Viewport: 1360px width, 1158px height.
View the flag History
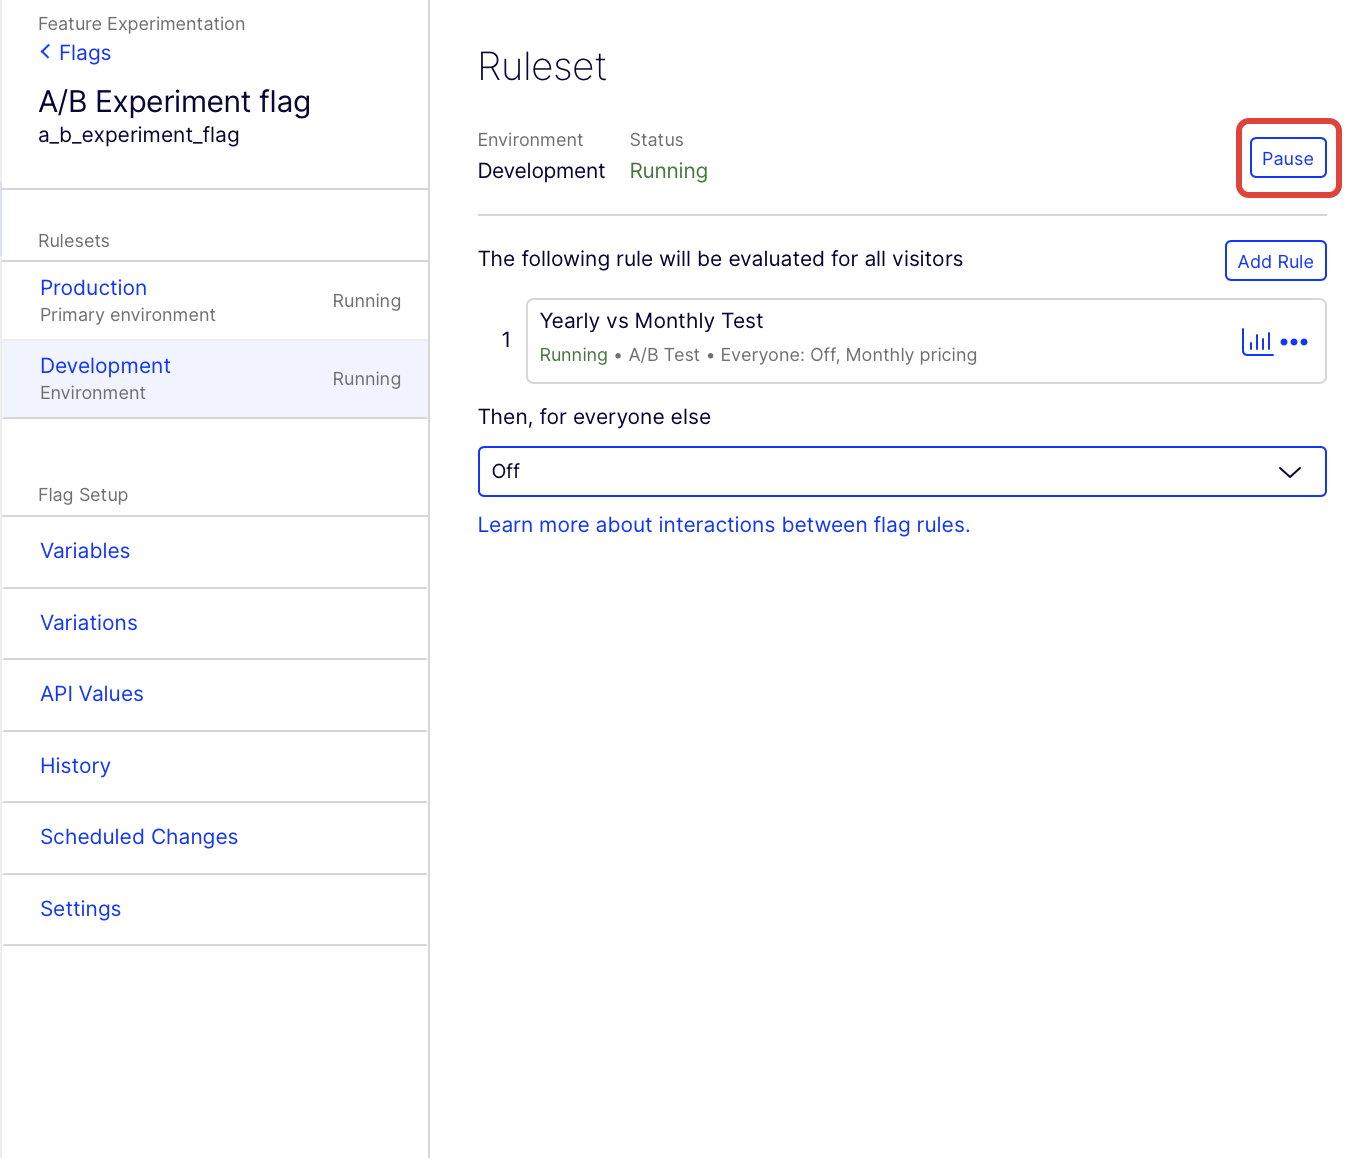point(75,766)
